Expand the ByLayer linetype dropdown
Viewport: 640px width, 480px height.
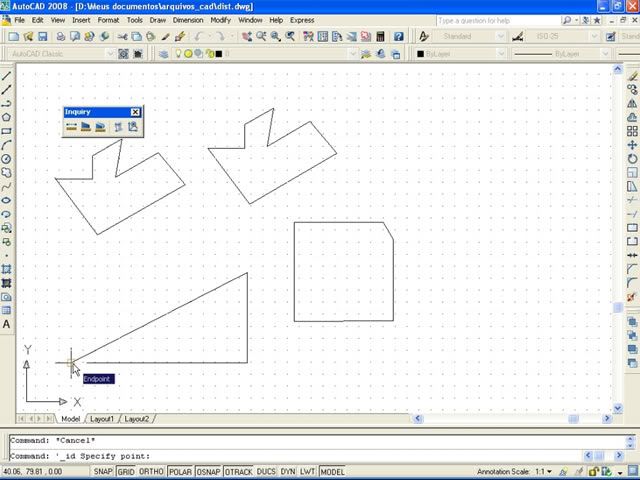click(x=606, y=54)
